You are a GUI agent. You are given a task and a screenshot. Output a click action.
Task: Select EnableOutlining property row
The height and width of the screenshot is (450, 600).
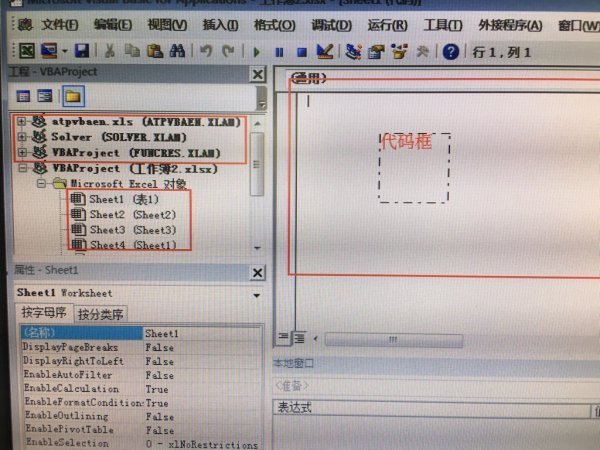(142, 416)
